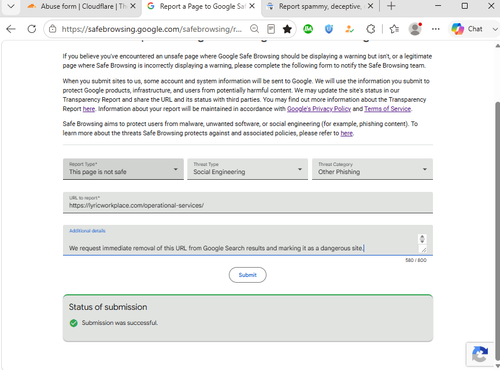This screenshot has width=500, height=370.
Task: Click the '580 / 800' character counter
Action: [x=416, y=260]
